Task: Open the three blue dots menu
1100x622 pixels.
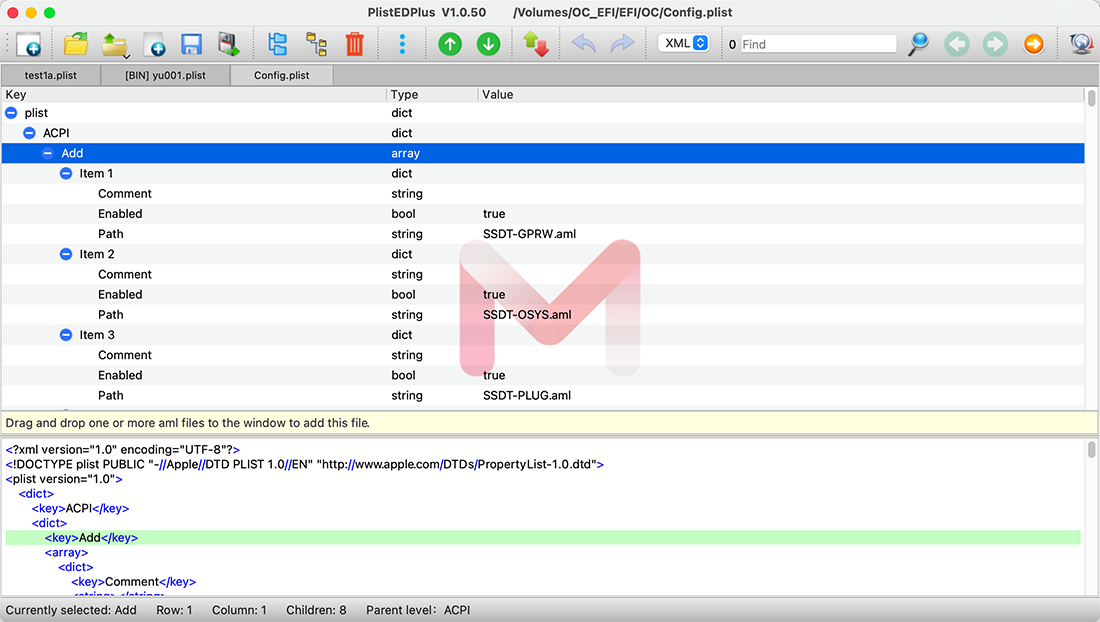Action: click(402, 44)
